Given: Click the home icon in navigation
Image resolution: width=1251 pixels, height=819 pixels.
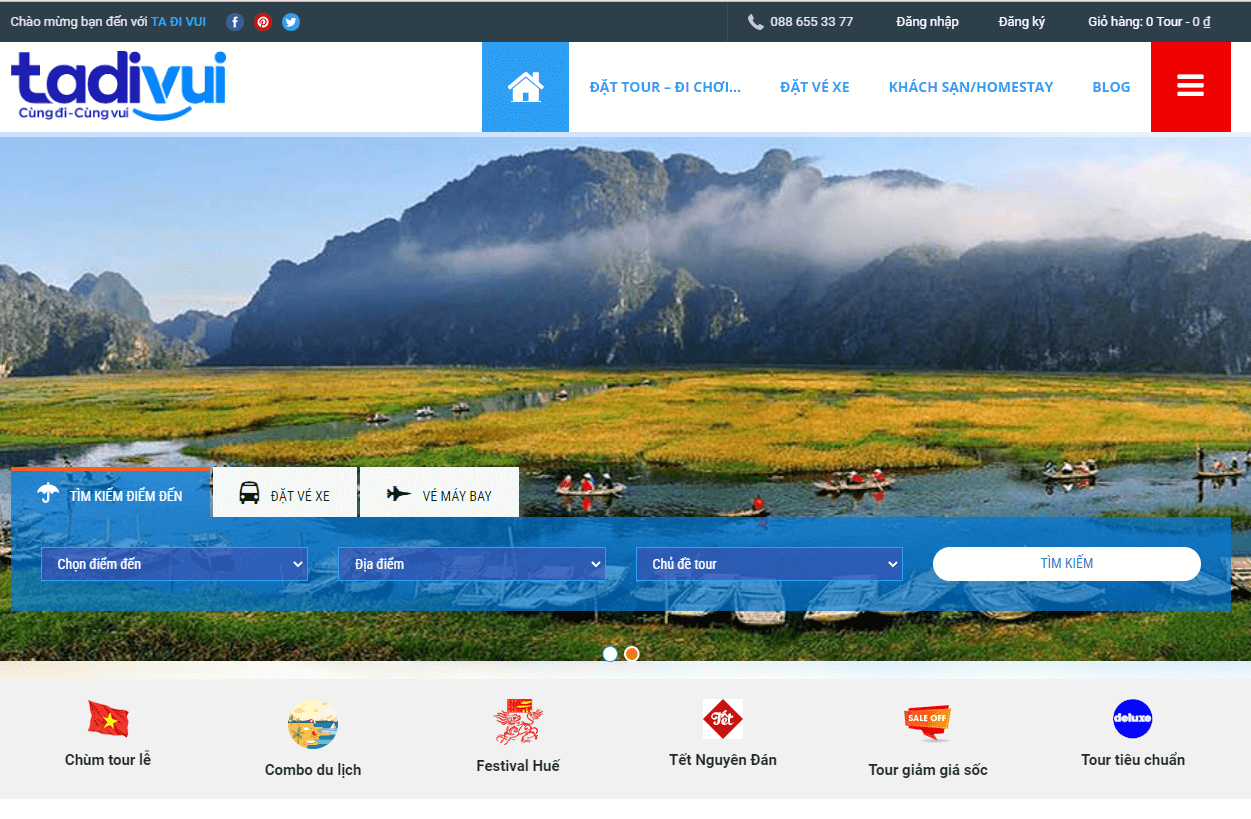Looking at the screenshot, I should click(525, 86).
